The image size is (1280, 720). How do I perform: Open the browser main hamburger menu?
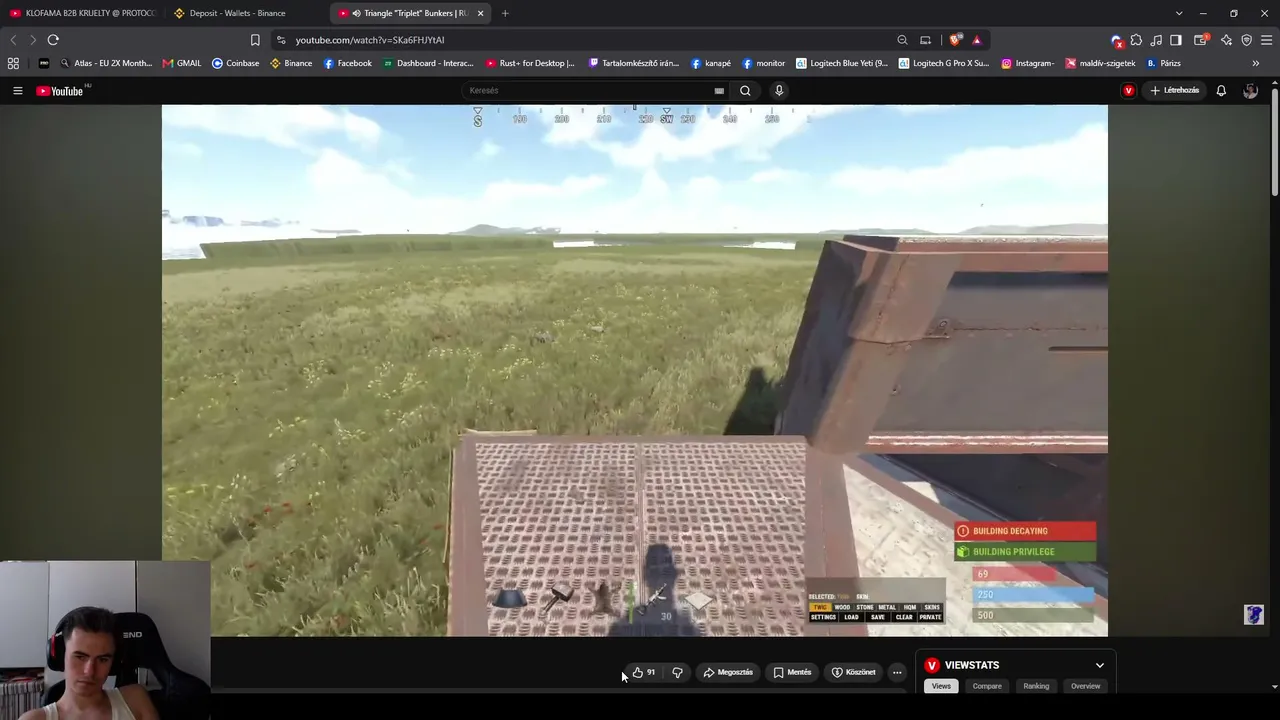[x=1266, y=40]
